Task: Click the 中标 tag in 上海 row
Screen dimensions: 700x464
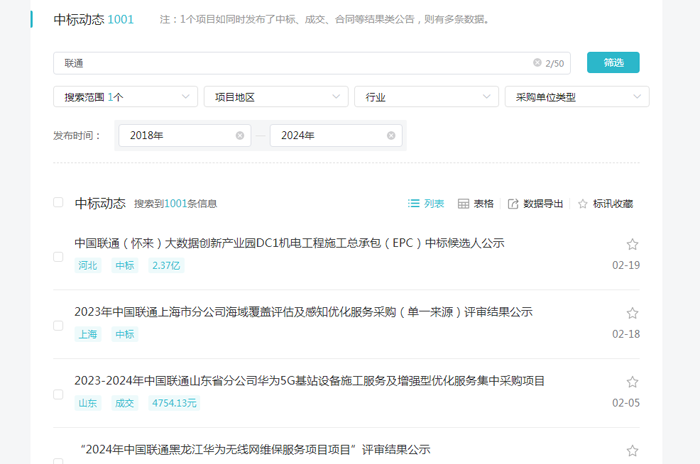Action: click(125, 334)
